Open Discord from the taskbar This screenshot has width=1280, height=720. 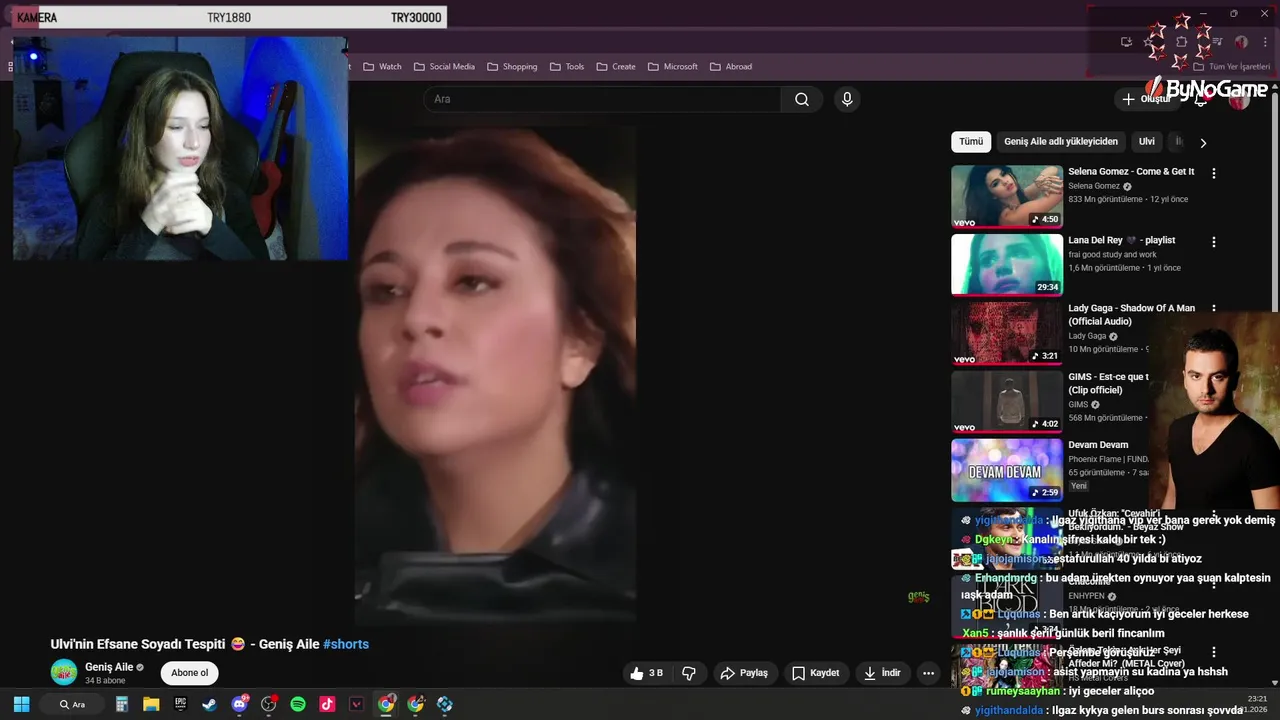(239, 704)
